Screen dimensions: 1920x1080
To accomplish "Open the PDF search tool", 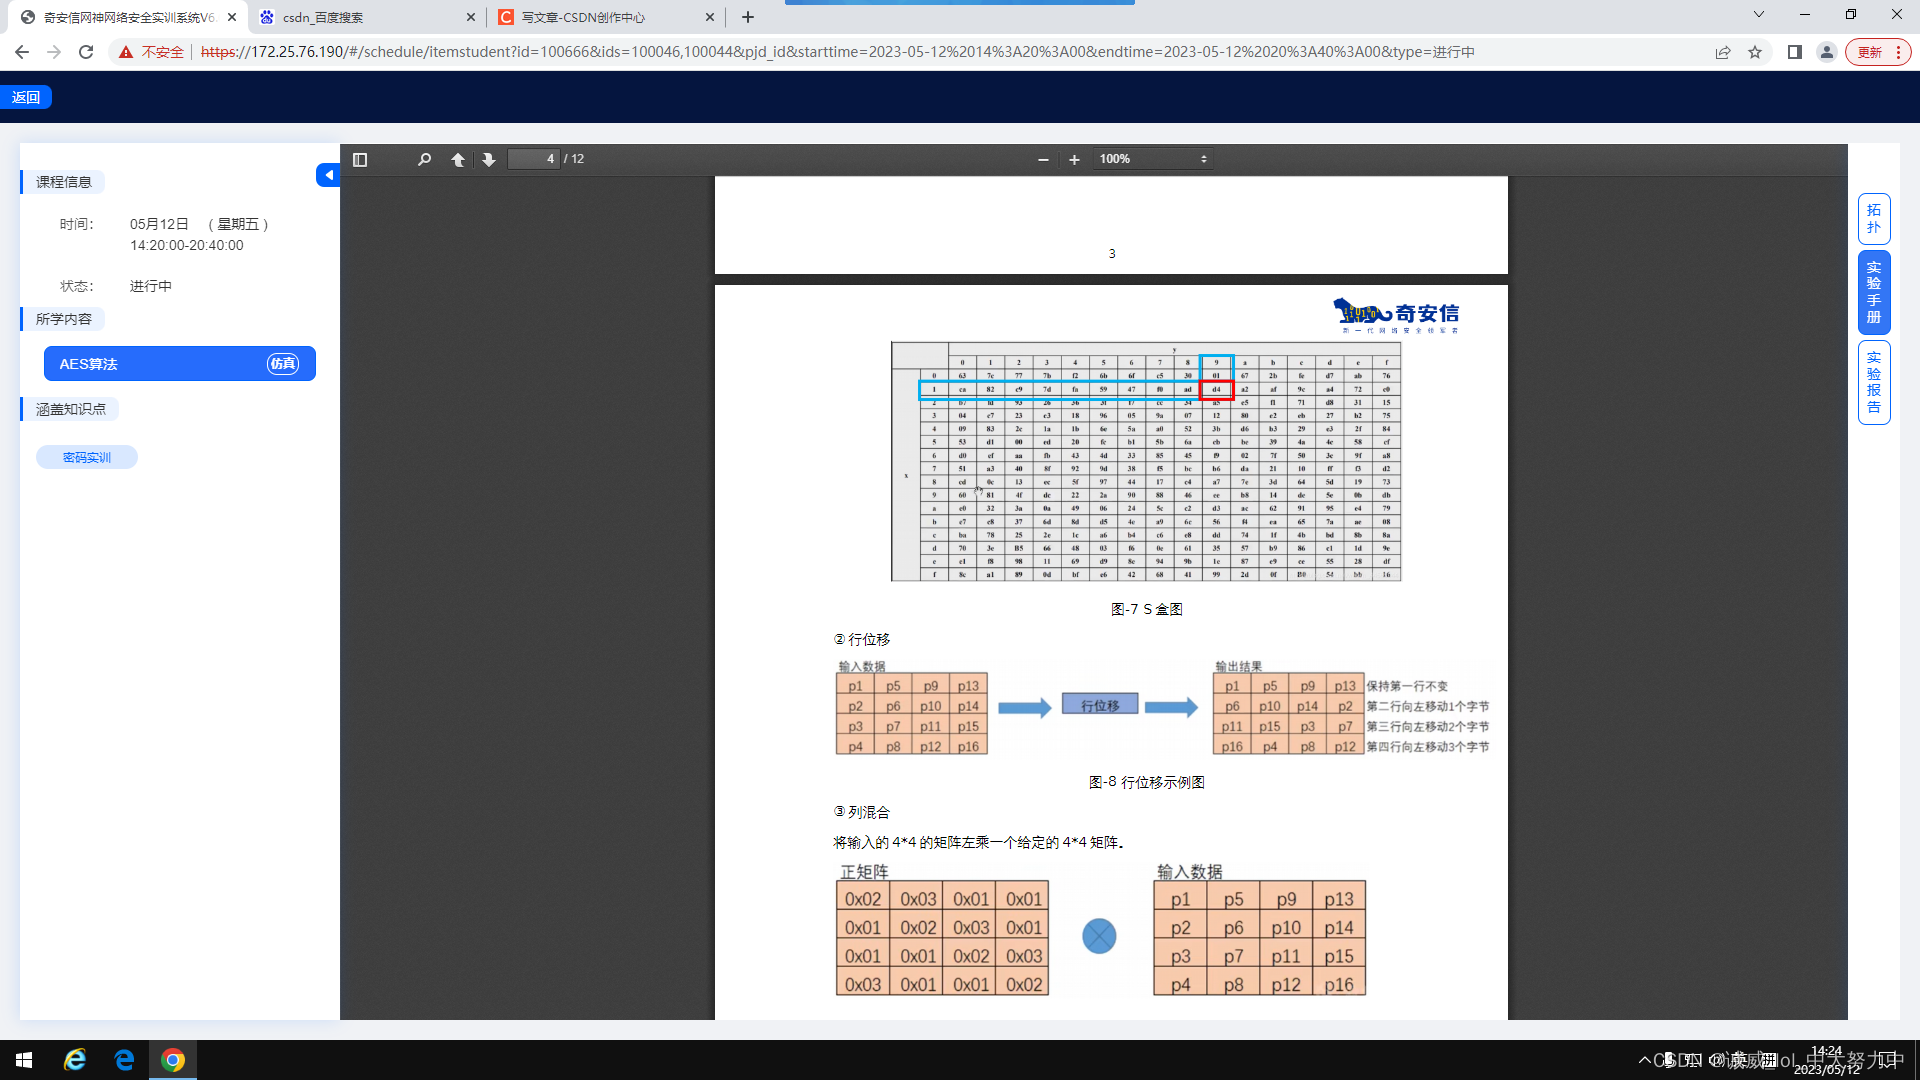I will (424, 159).
